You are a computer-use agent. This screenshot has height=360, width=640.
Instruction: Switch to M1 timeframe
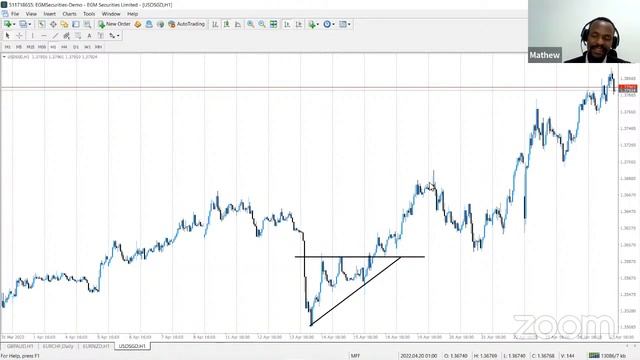pos(8,47)
